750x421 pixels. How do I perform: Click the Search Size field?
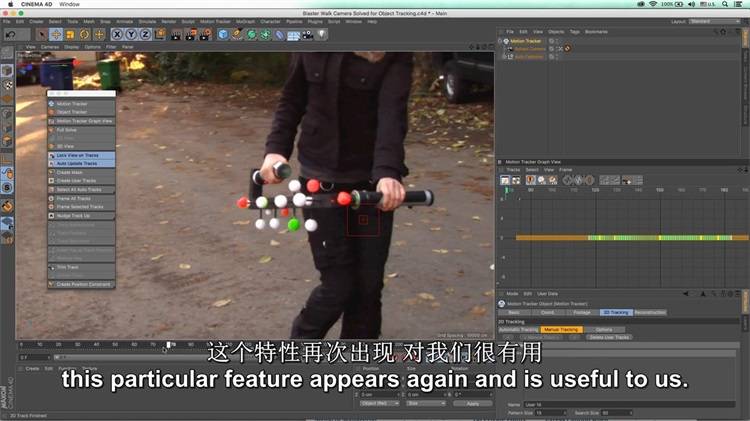617,412
